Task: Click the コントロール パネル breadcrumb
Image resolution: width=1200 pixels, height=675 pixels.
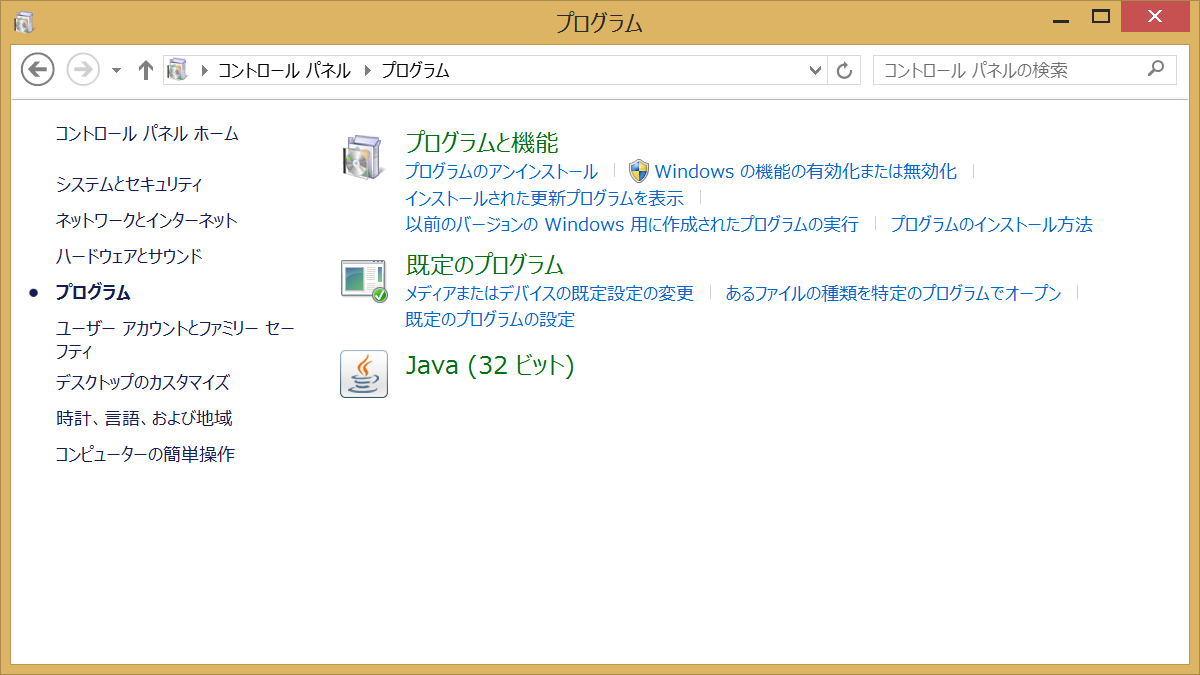Action: click(284, 70)
